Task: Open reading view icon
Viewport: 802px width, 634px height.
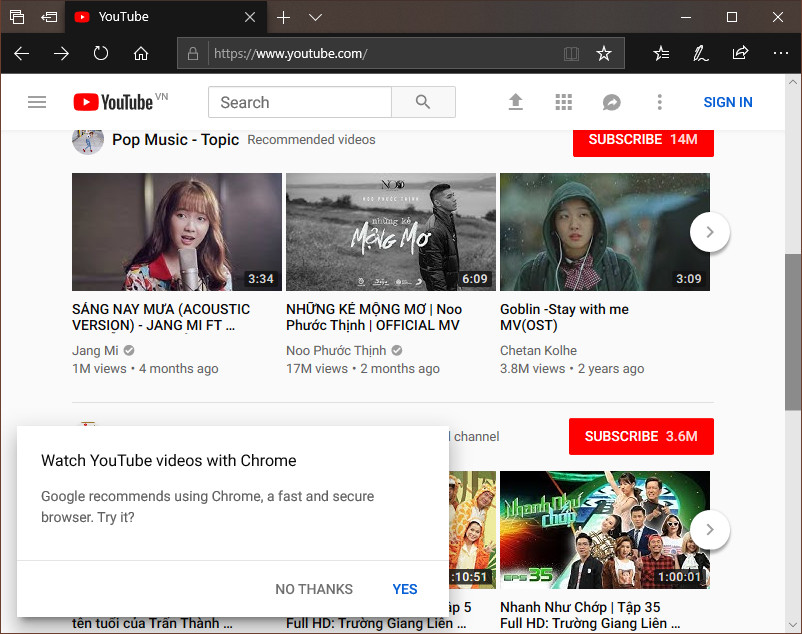Action: [x=571, y=53]
